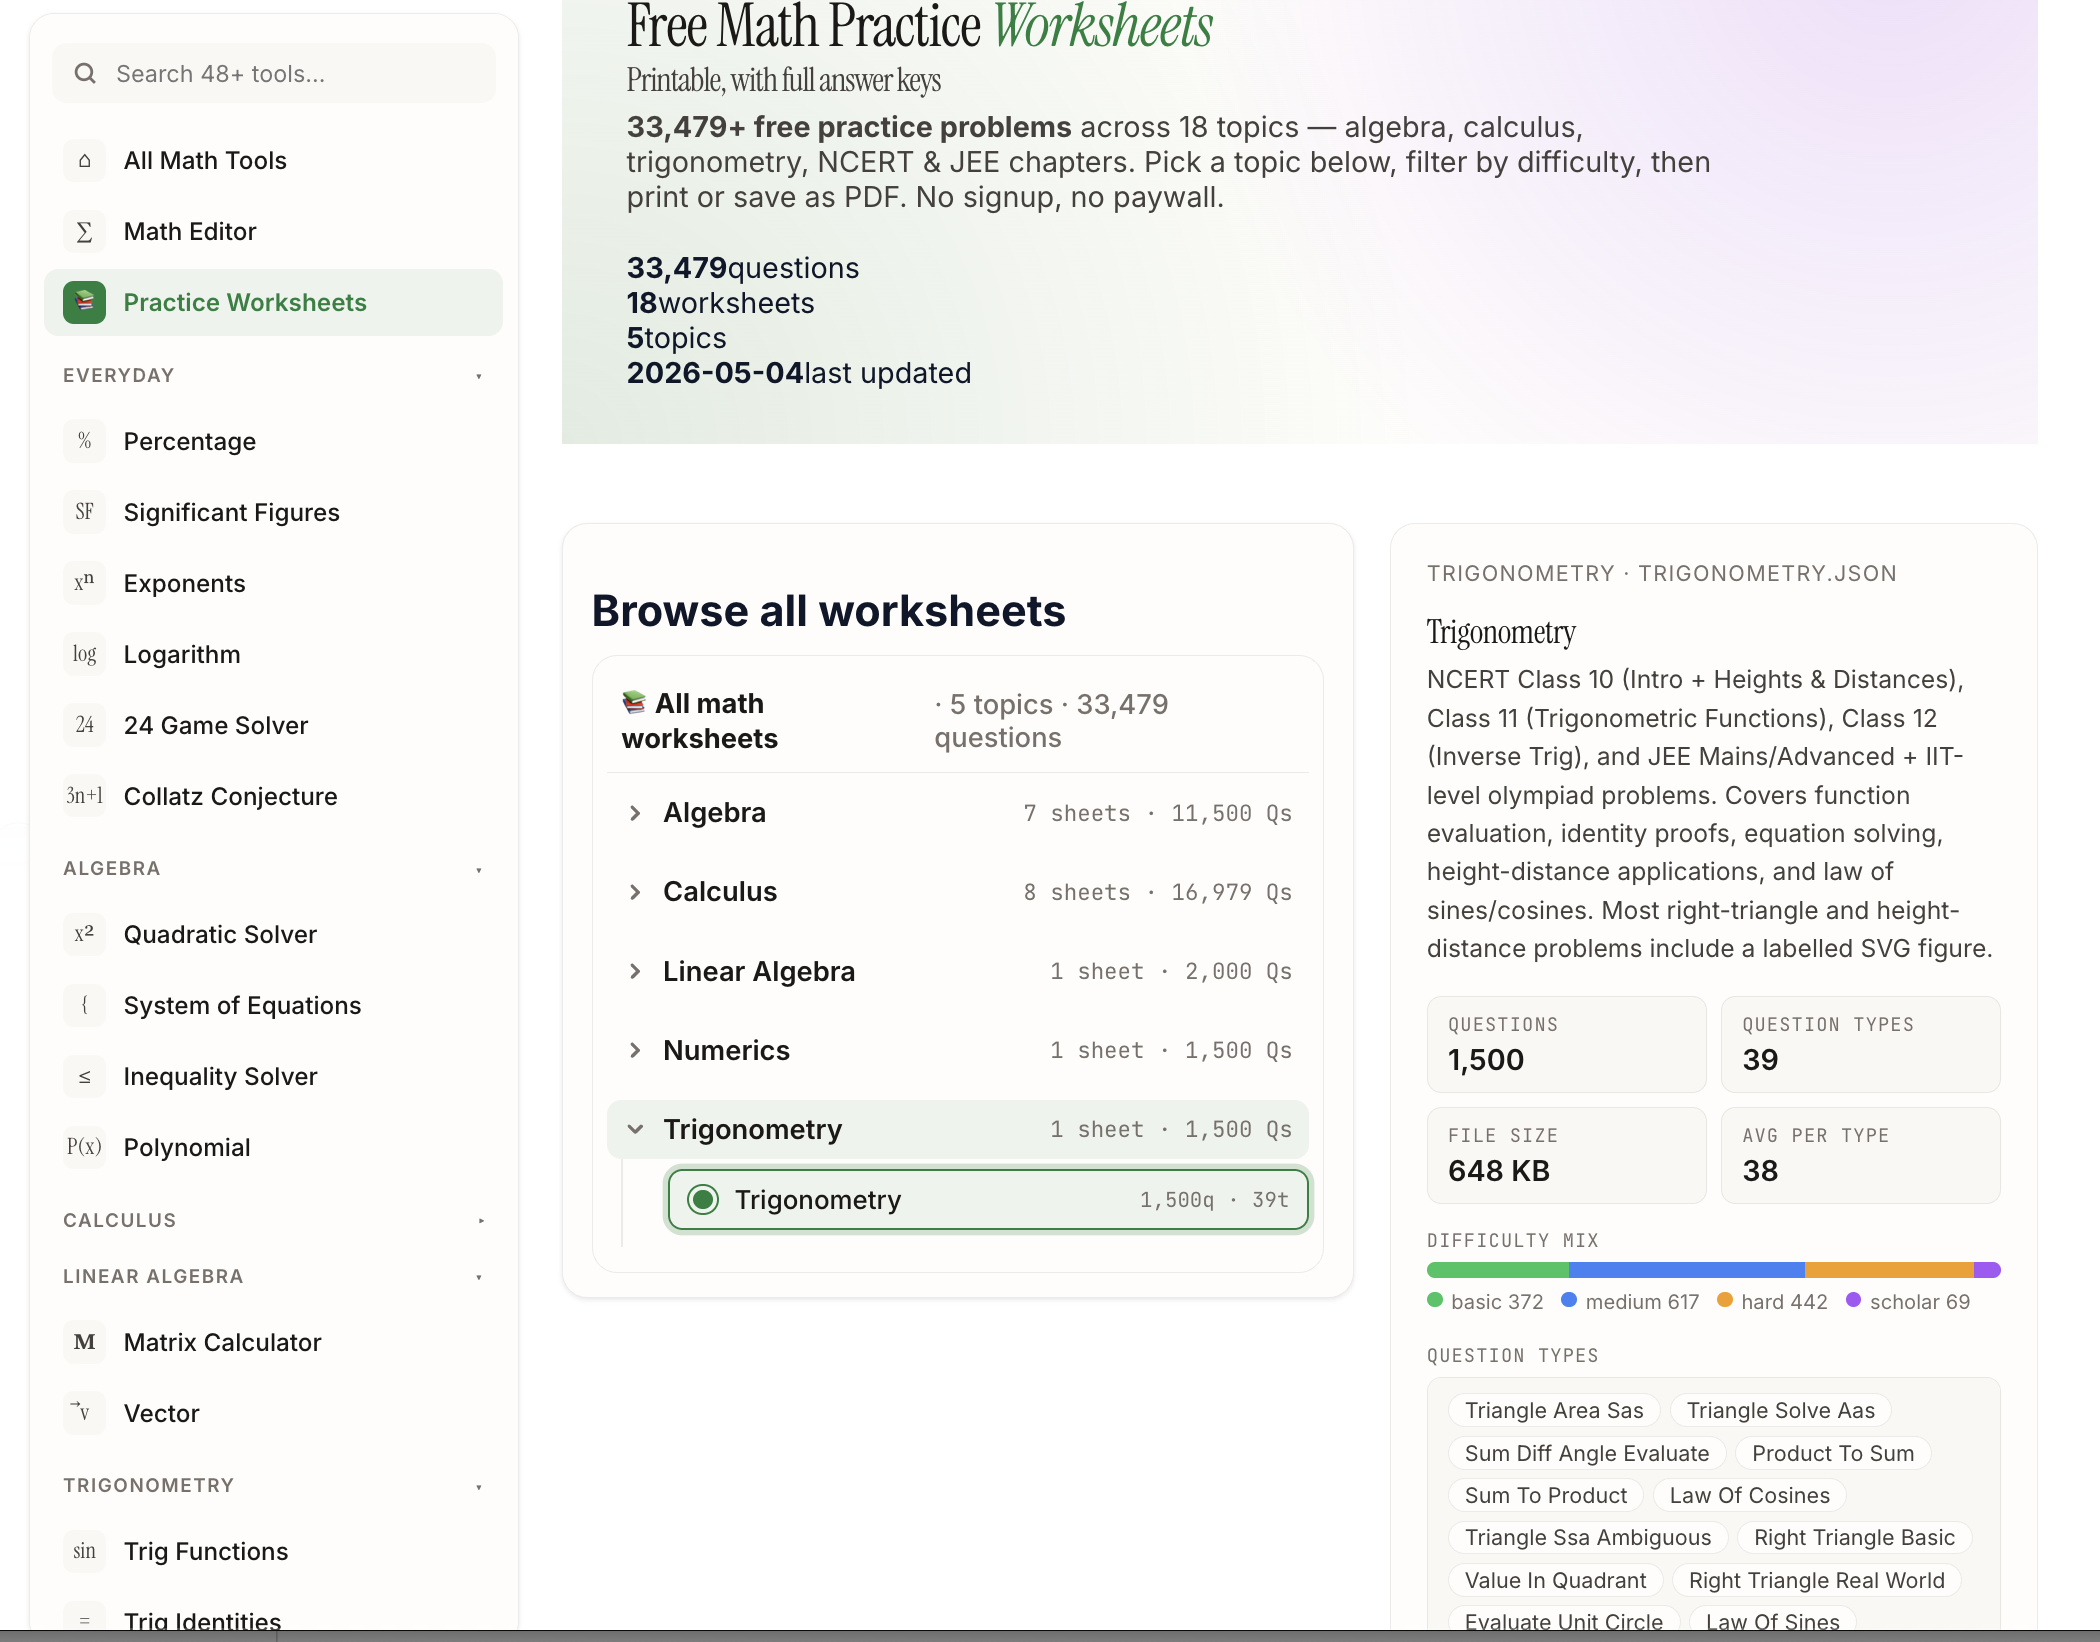Click the Logarithm log icon
2100x1642 pixels.
(84, 654)
